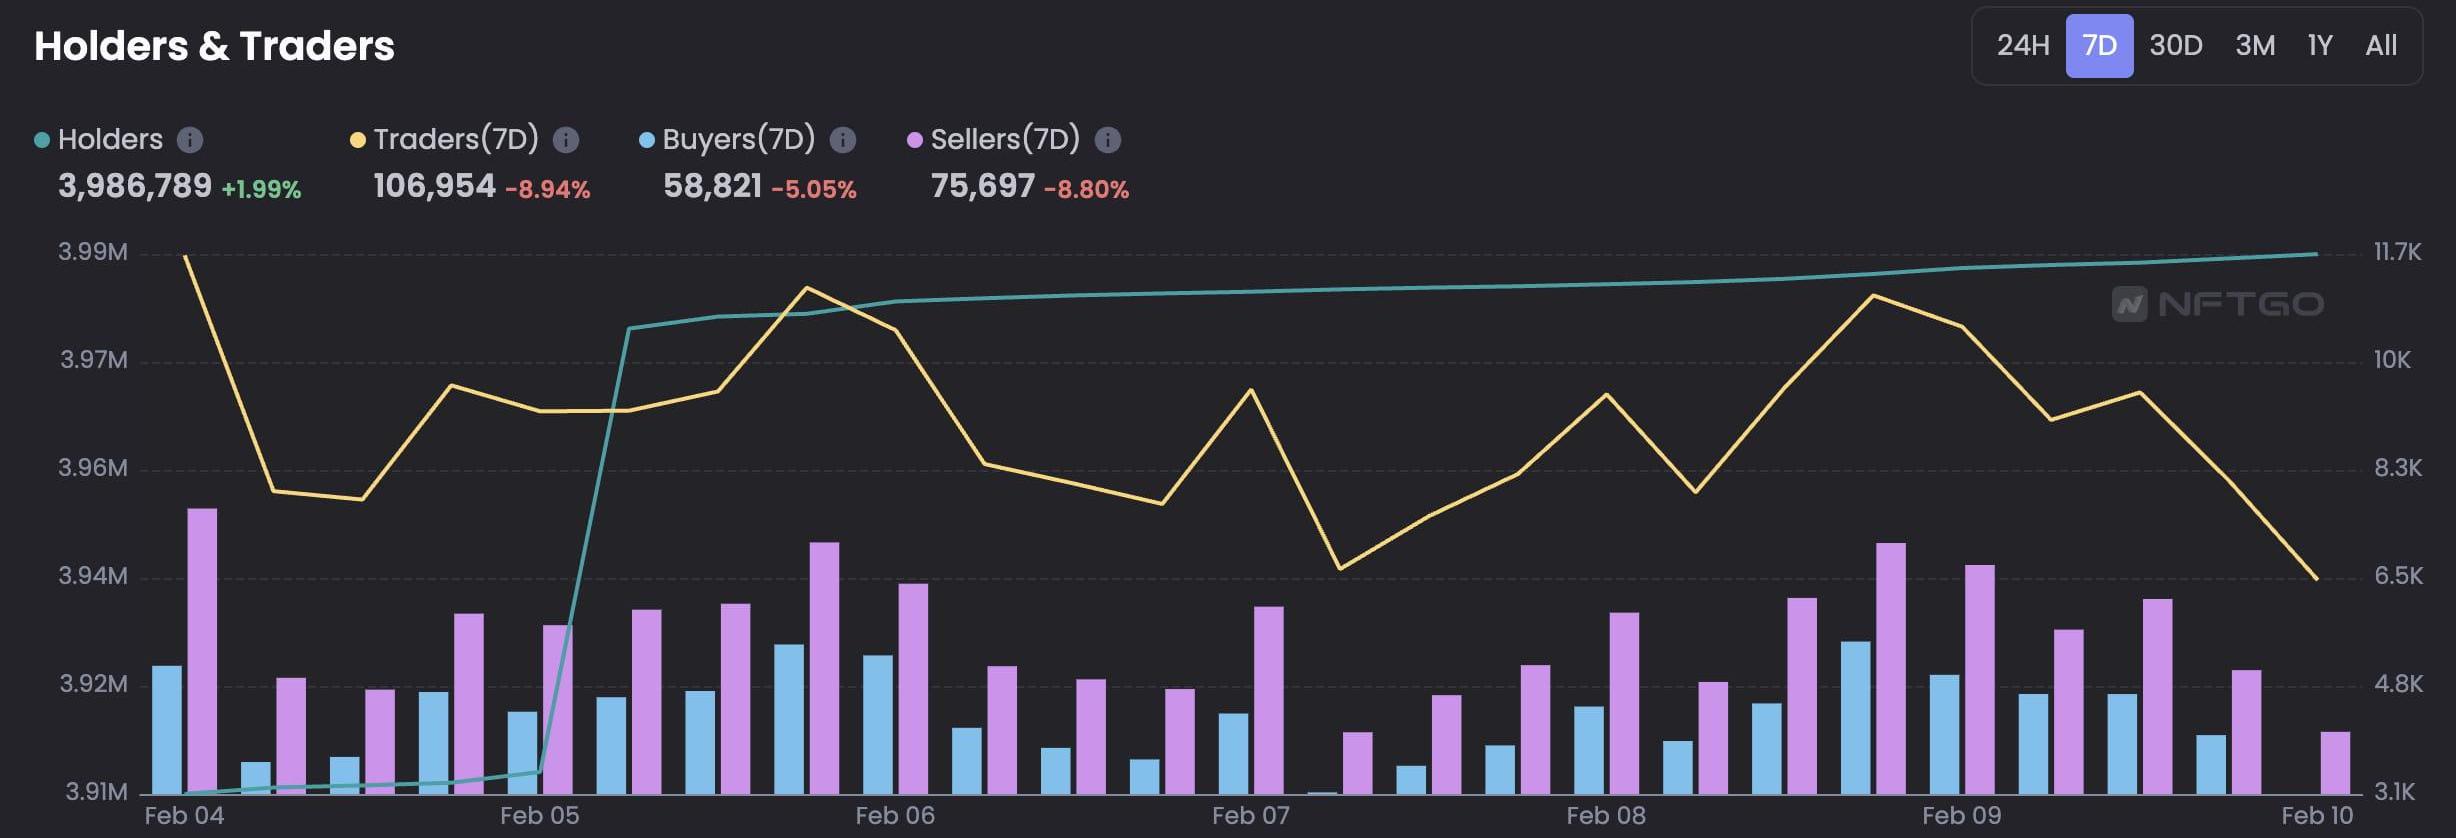Click the info icon beside Traders(7D)
Viewport: 2456px width, 838px height.
(x=566, y=140)
